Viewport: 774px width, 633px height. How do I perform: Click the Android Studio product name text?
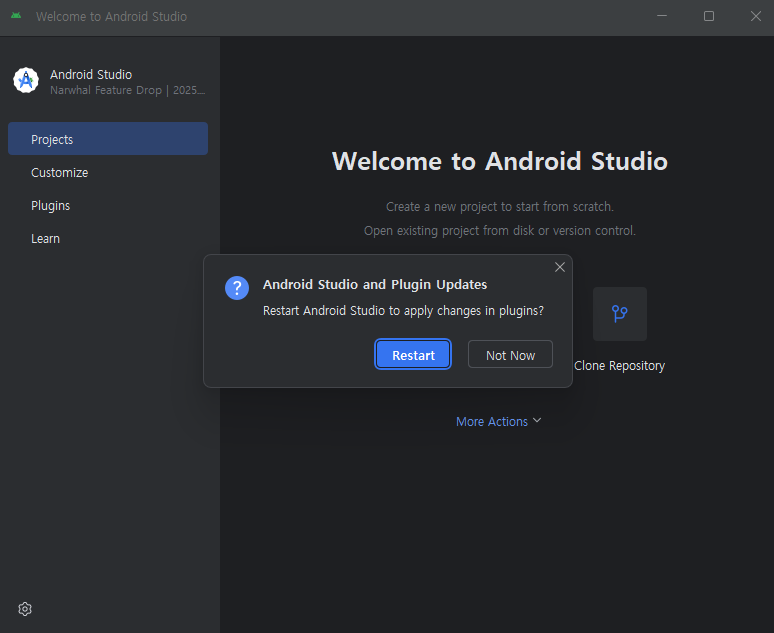[91, 75]
